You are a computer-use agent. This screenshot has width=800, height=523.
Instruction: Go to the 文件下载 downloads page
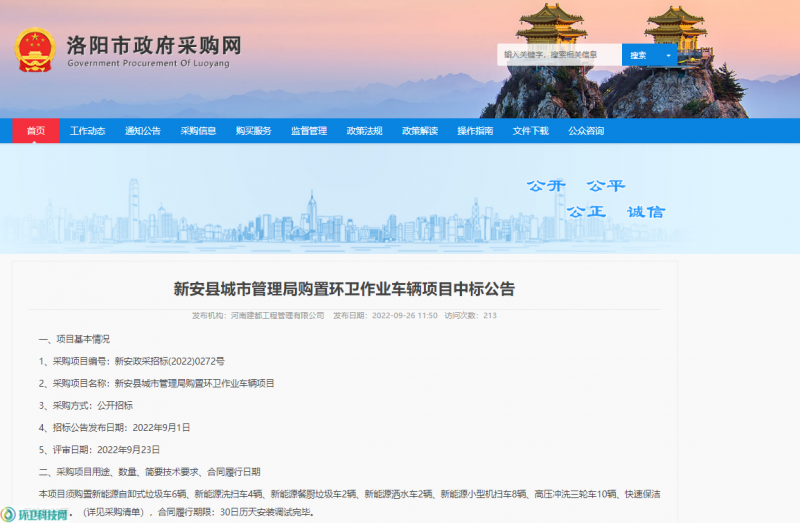[530, 131]
